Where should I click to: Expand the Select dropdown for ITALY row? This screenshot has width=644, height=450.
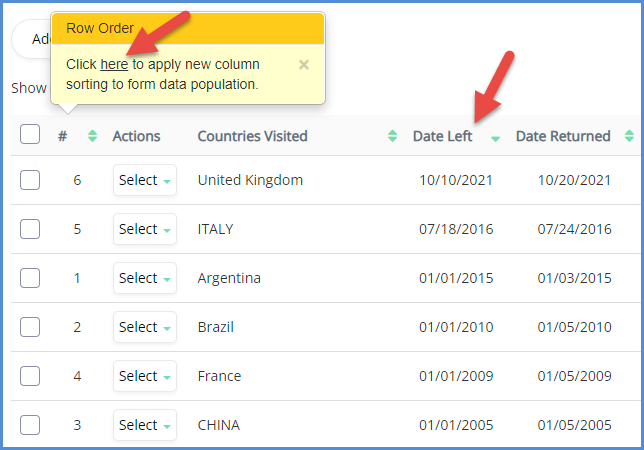pyautogui.click(x=144, y=229)
